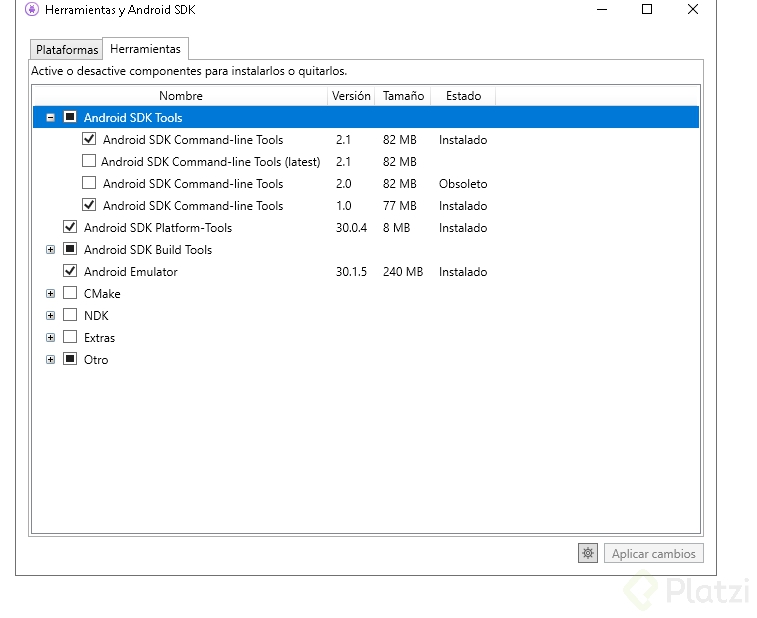The height and width of the screenshot is (618, 757).
Task: Check Android SDK Command-line Tools (latest)
Action: [89, 161]
